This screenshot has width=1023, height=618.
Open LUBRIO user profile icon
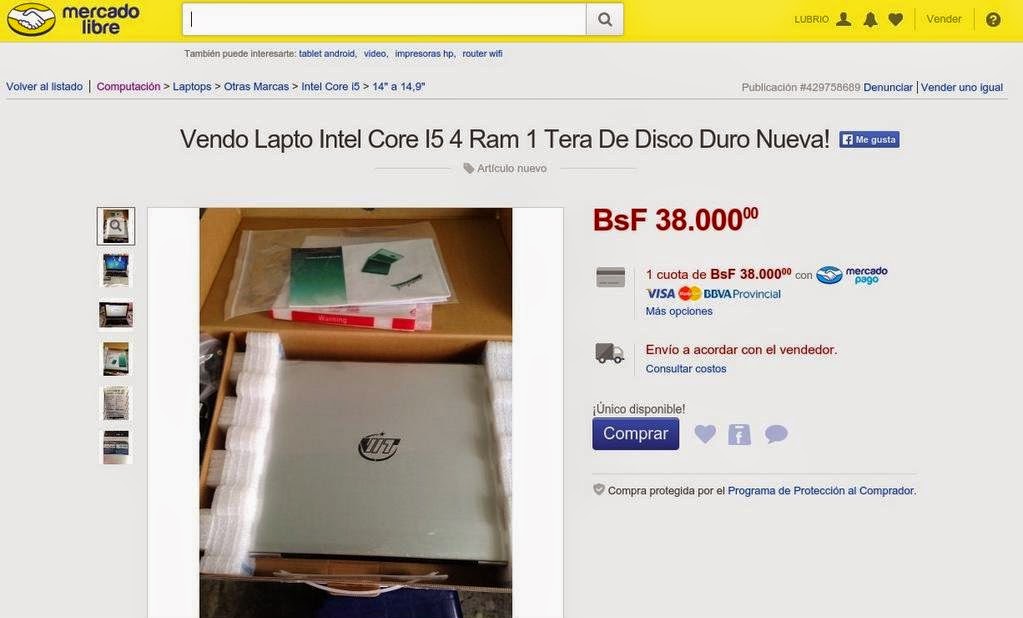(x=844, y=19)
